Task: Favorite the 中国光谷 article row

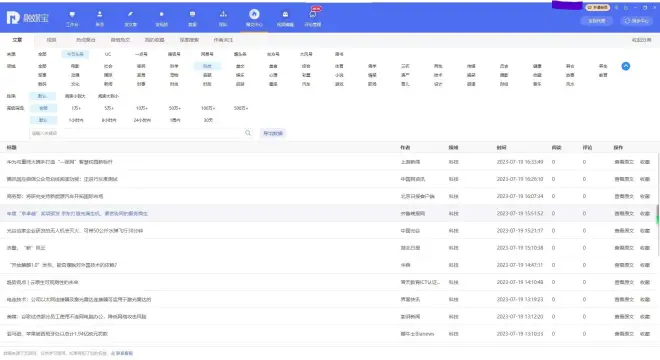Action: pyautogui.click(x=645, y=231)
